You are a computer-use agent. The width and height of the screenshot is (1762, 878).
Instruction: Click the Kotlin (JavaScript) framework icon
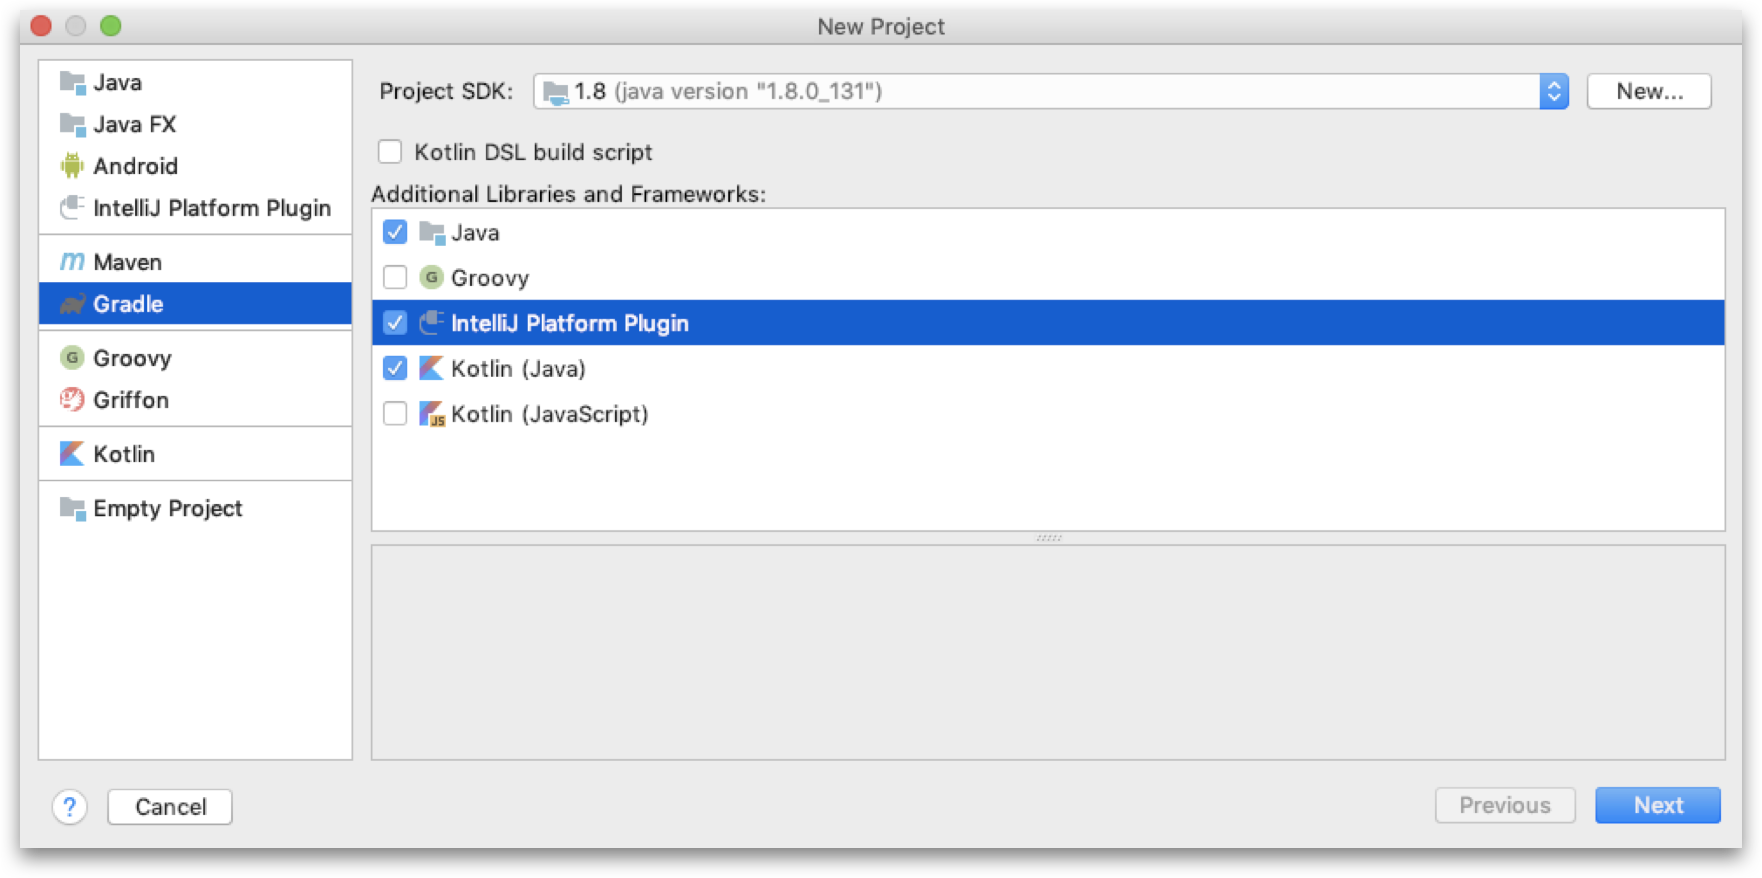coord(432,414)
